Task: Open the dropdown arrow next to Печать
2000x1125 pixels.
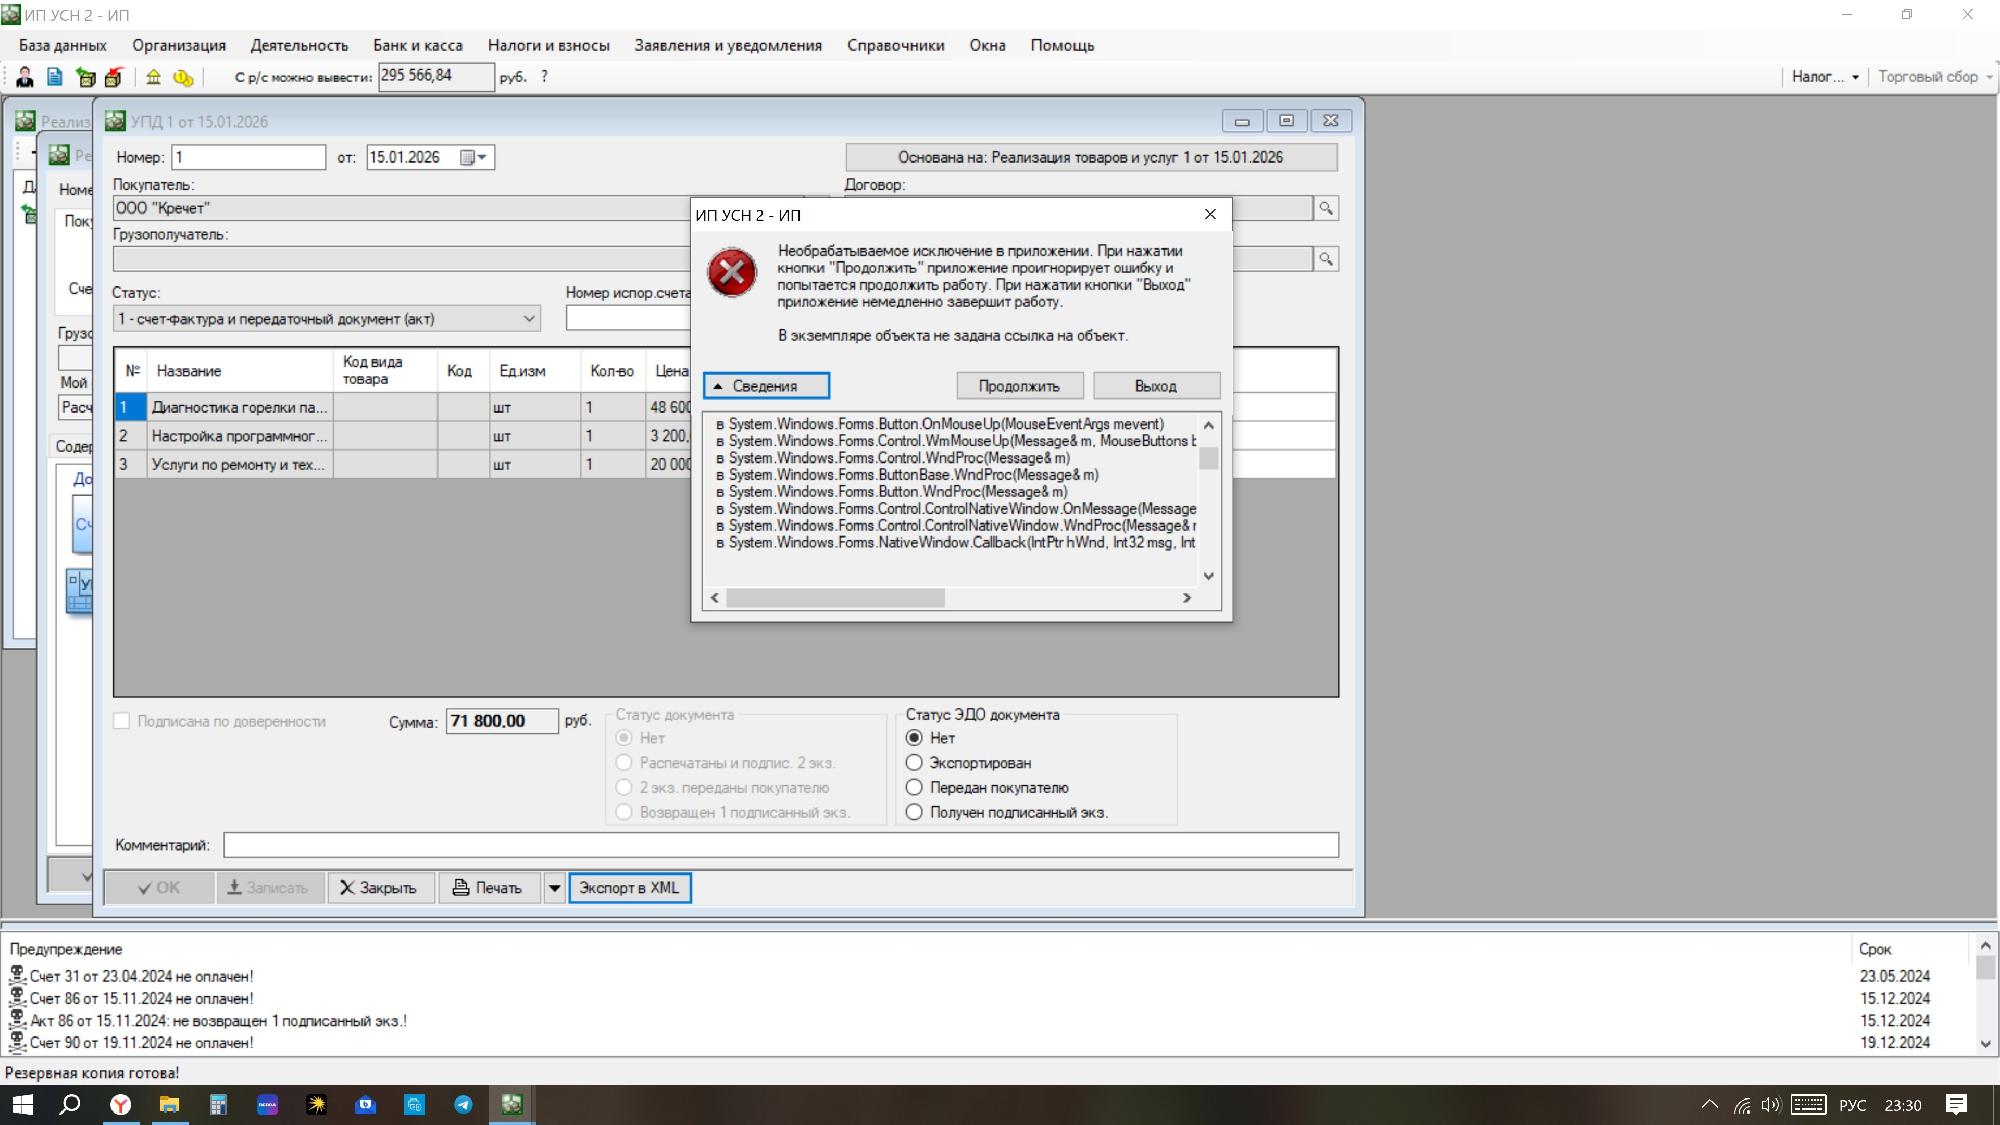Action: click(554, 888)
